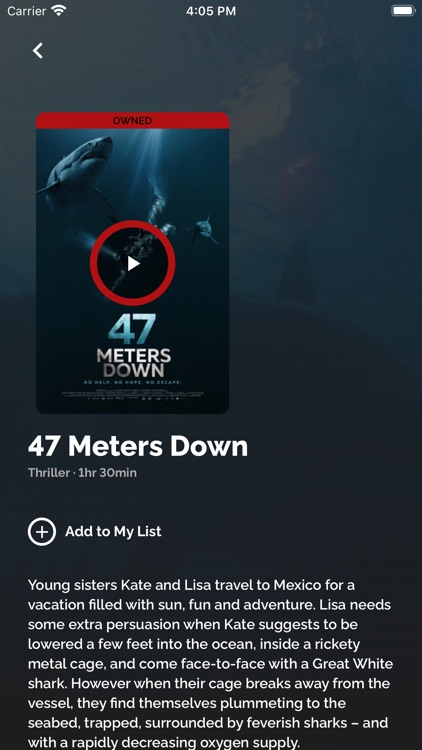Image resolution: width=422 pixels, height=750 pixels.
Task: Tap the 47 Meters Down title heading
Action: tap(138, 446)
